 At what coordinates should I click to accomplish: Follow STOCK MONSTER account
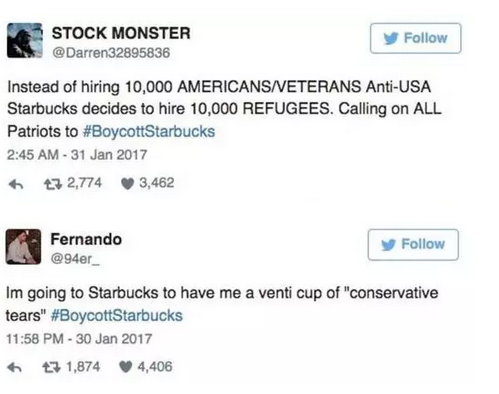(416, 38)
